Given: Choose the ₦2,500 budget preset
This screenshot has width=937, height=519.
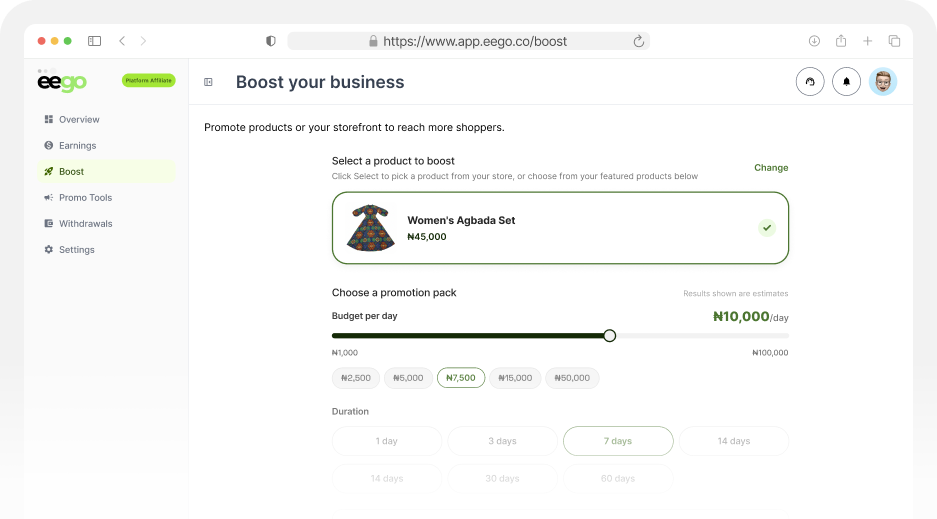Looking at the screenshot, I should pyautogui.click(x=356, y=378).
